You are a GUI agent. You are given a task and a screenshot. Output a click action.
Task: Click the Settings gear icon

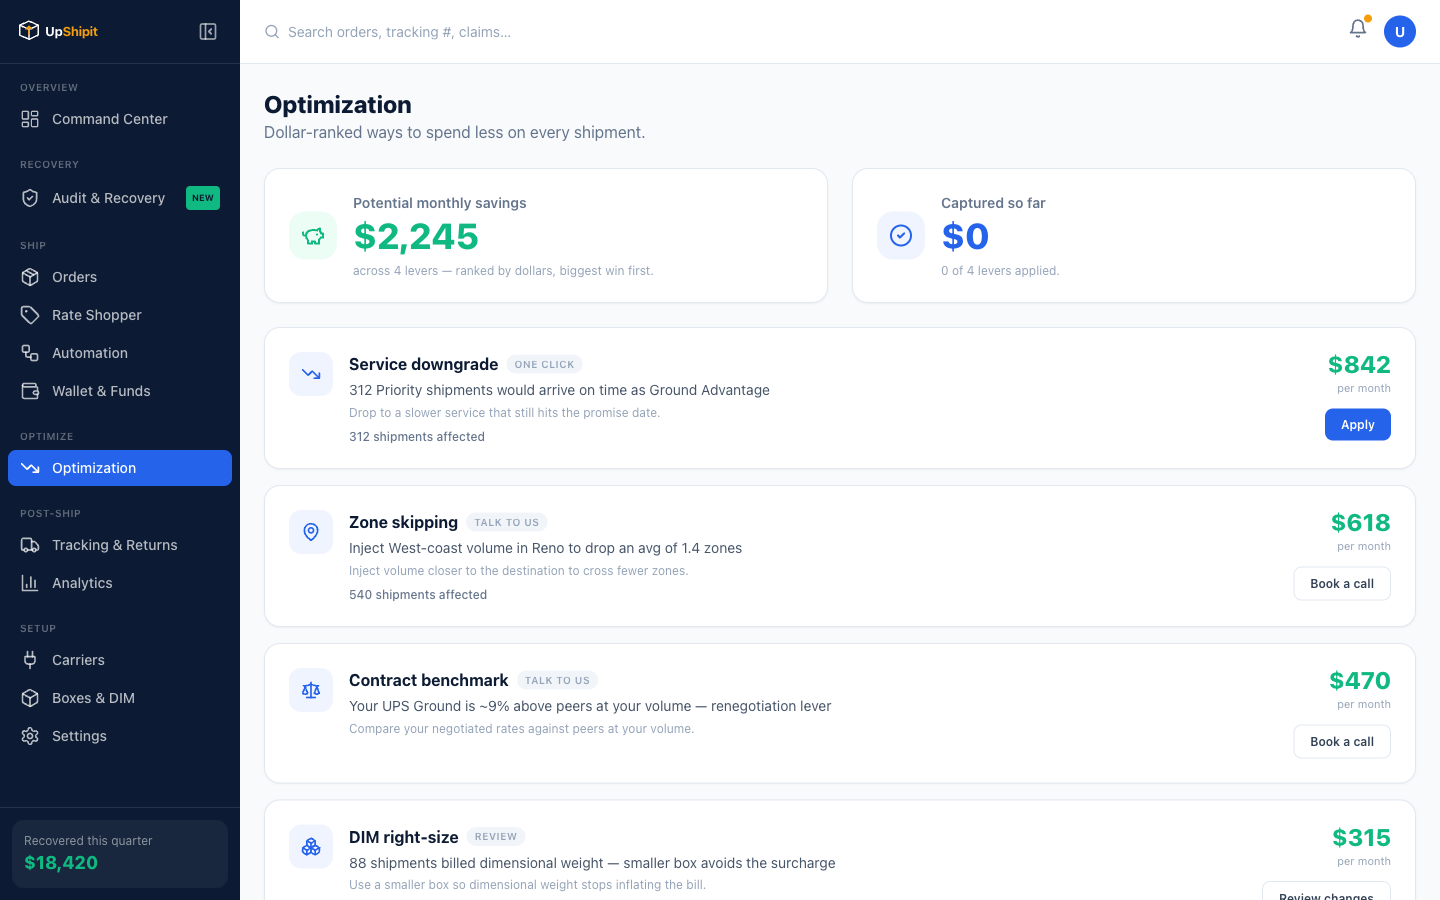coord(30,736)
